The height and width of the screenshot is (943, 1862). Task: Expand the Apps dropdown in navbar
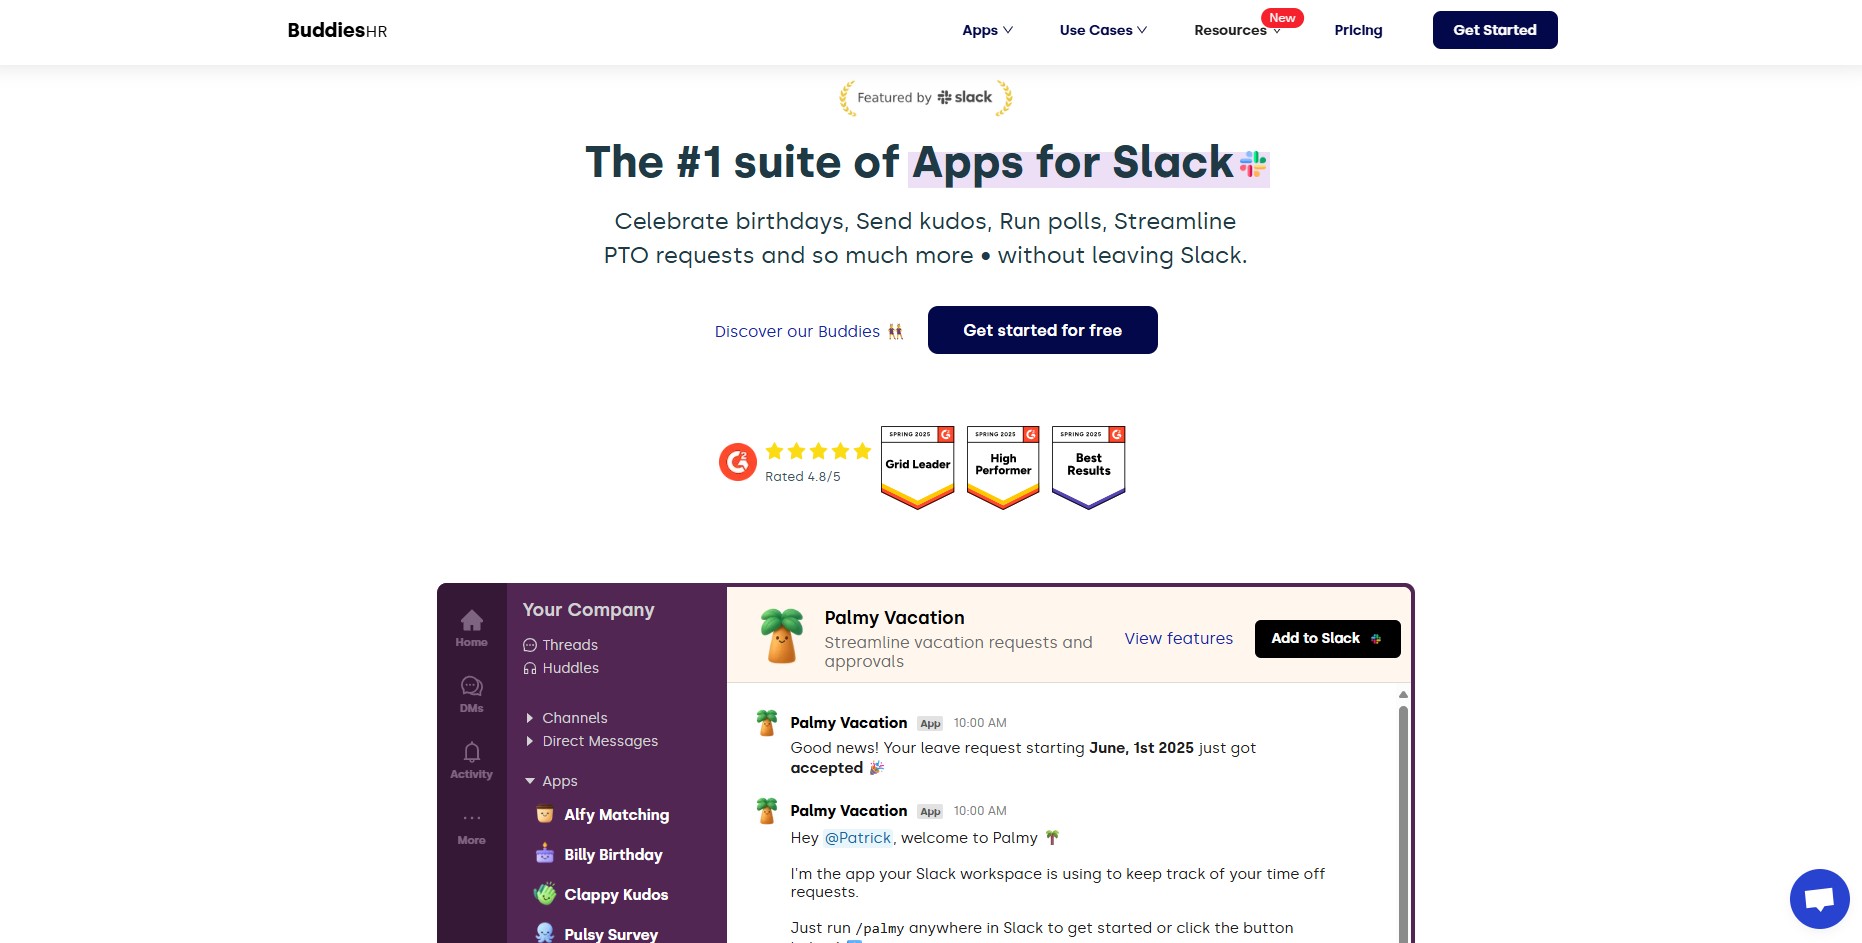pos(987,30)
